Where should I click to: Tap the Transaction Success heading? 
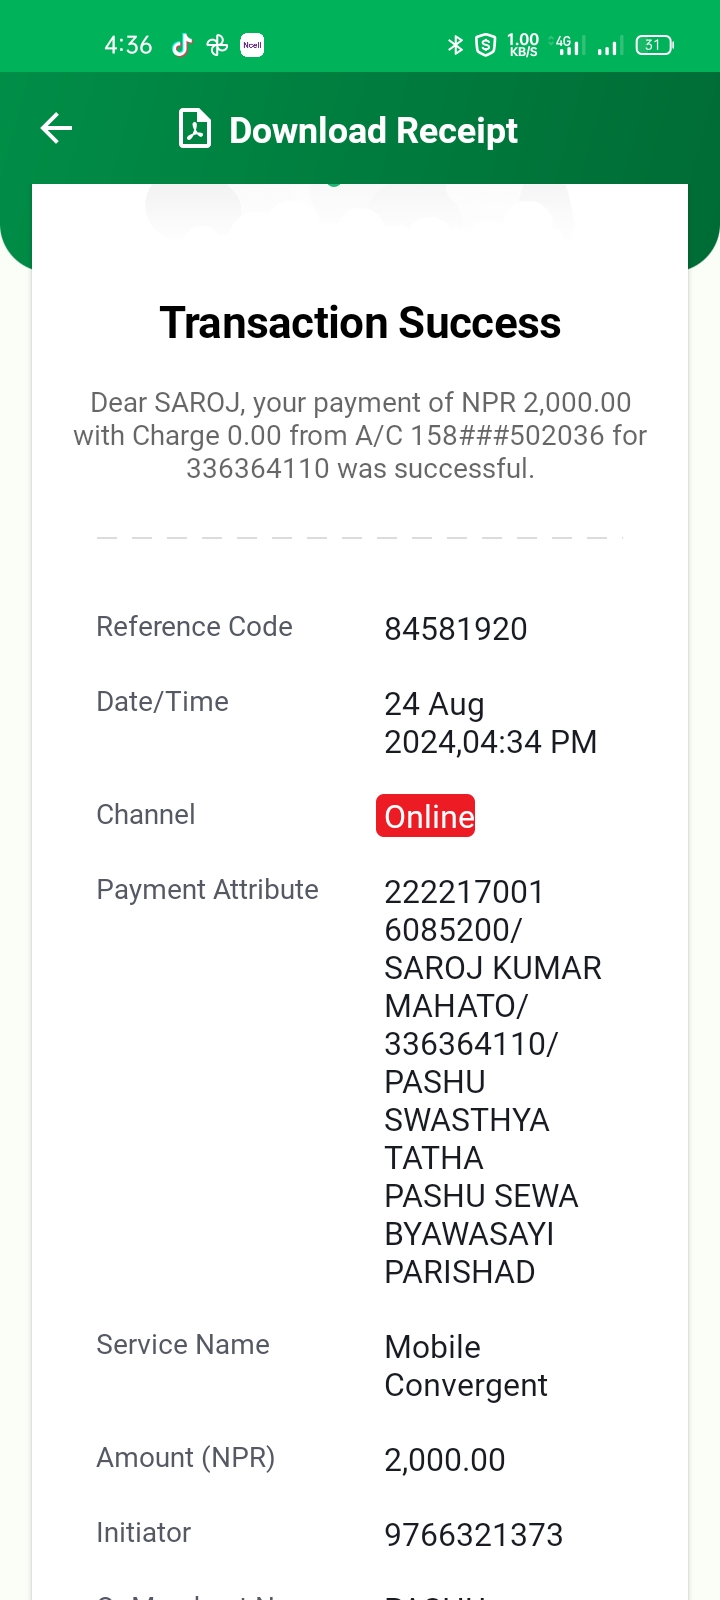[x=360, y=323]
